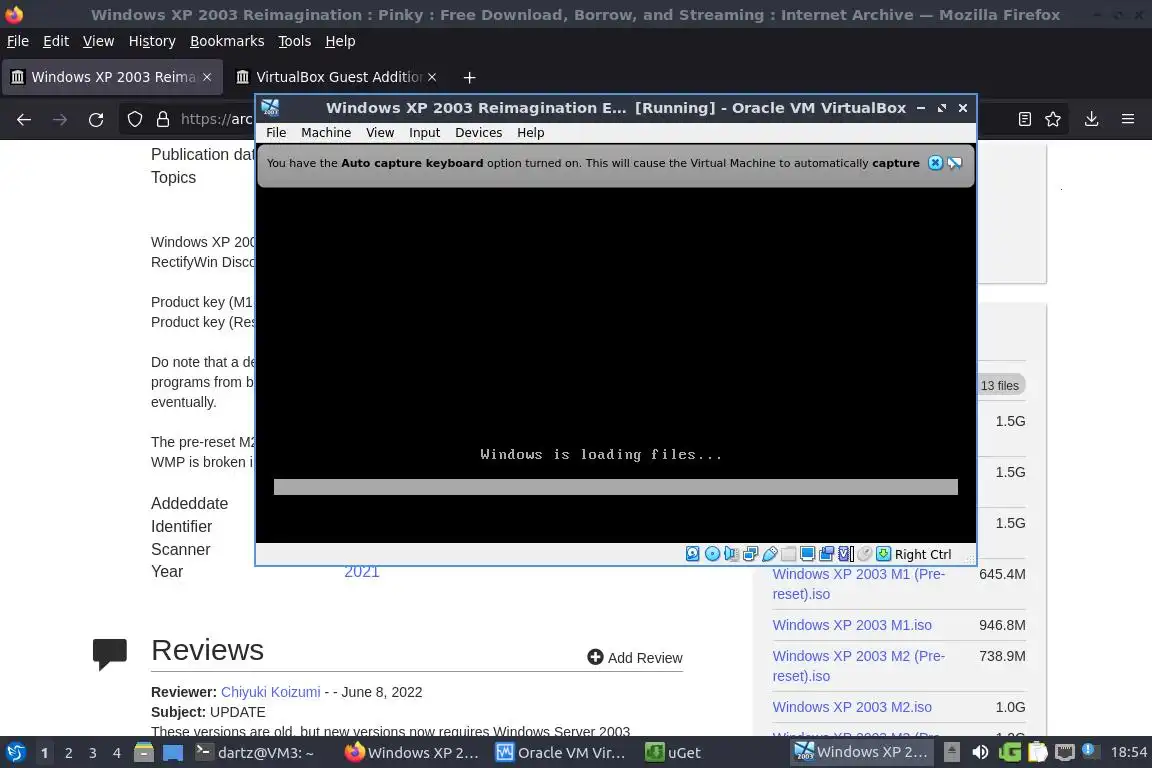Open Machine menu in VirtualBox window
The image size is (1152, 768).
pos(326,132)
